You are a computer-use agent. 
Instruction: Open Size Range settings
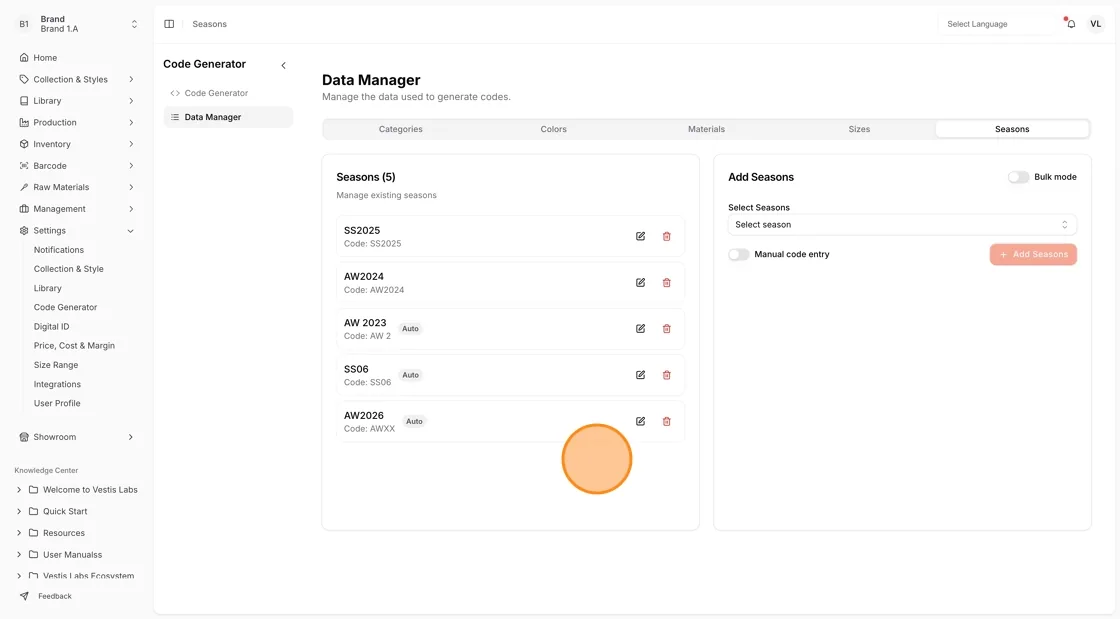pyautogui.click(x=56, y=365)
